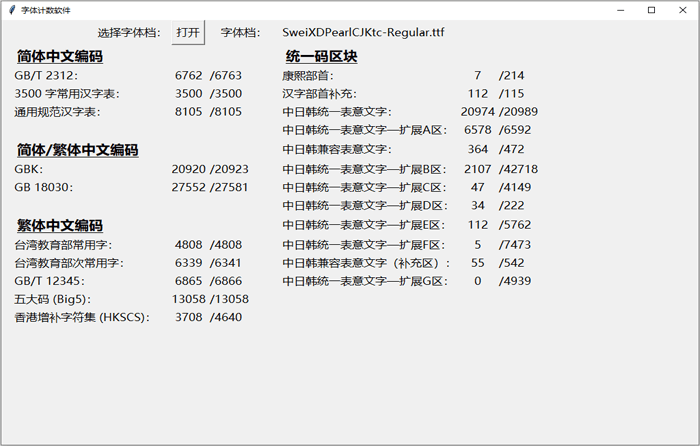Click the 简体/繁体中文编码 heading
The width and height of the screenshot is (700, 446).
(78, 150)
